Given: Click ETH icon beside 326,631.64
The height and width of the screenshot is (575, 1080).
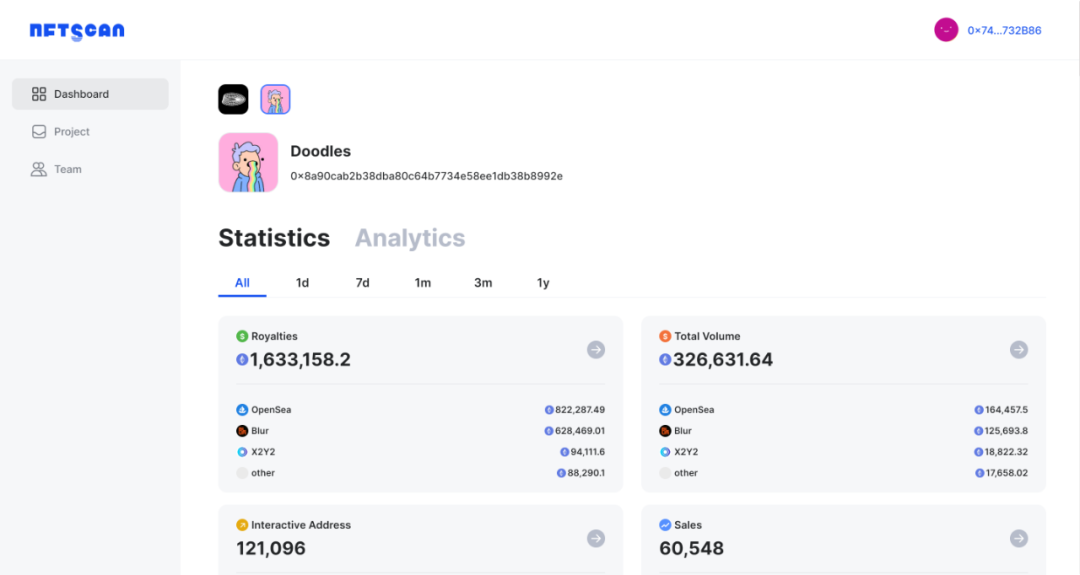Looking at the screenshot, I should 665,359.
